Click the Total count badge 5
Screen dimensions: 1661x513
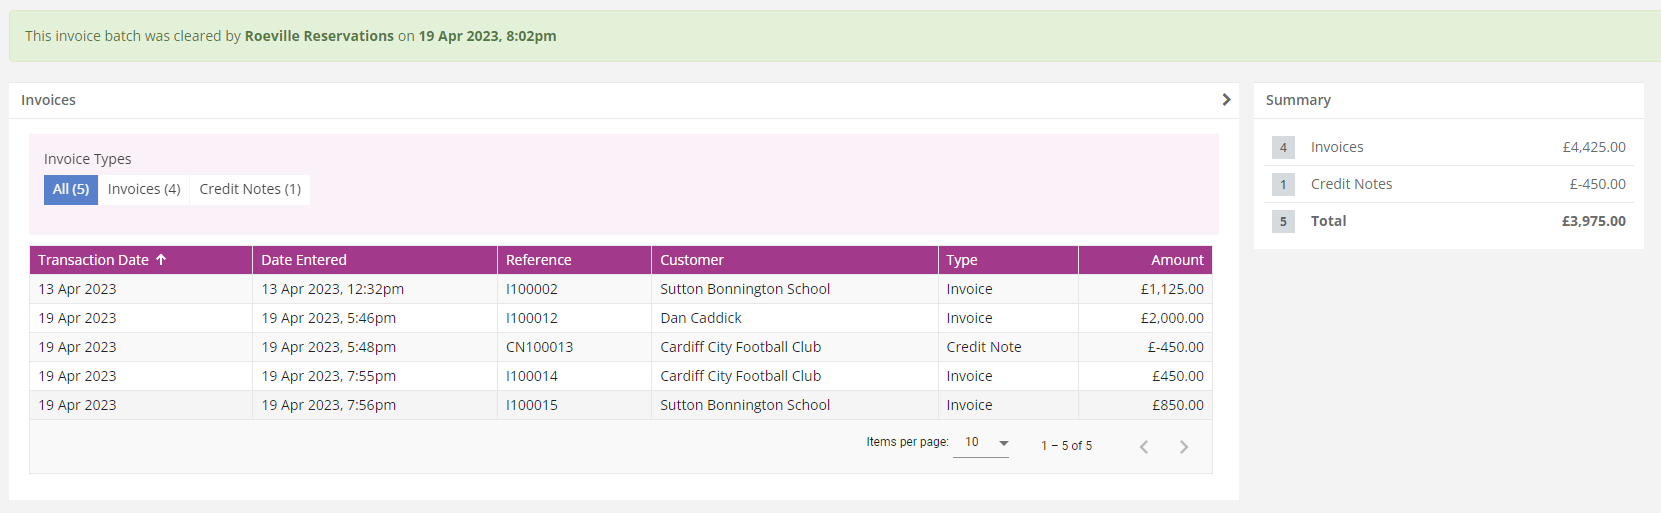[x=1283, y=221]
